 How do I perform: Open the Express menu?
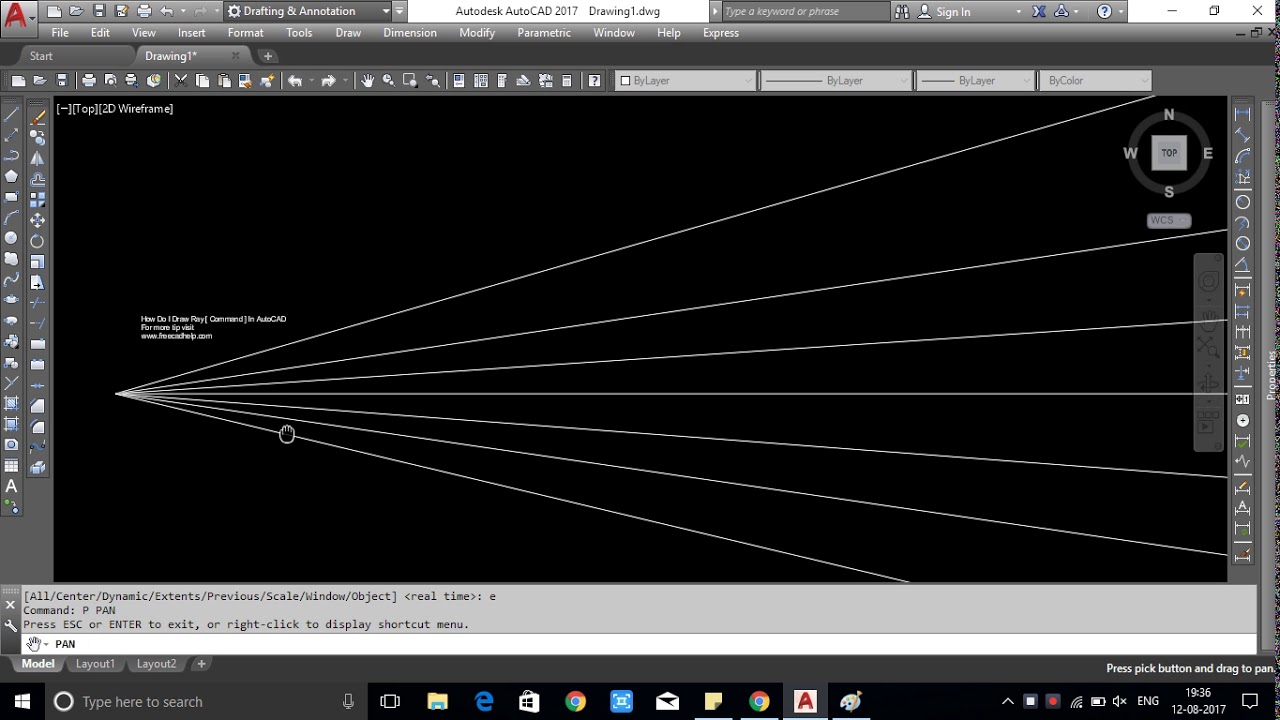pos(721,33)
